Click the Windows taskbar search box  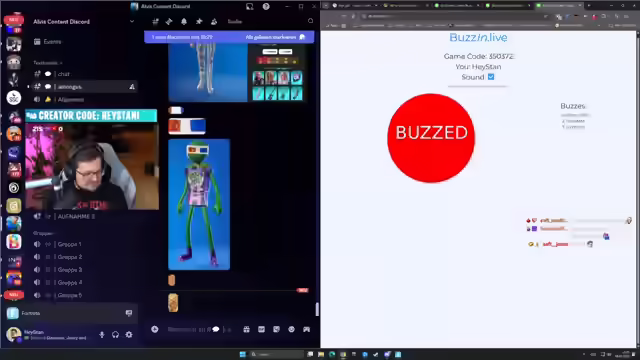tap(277, 354)
